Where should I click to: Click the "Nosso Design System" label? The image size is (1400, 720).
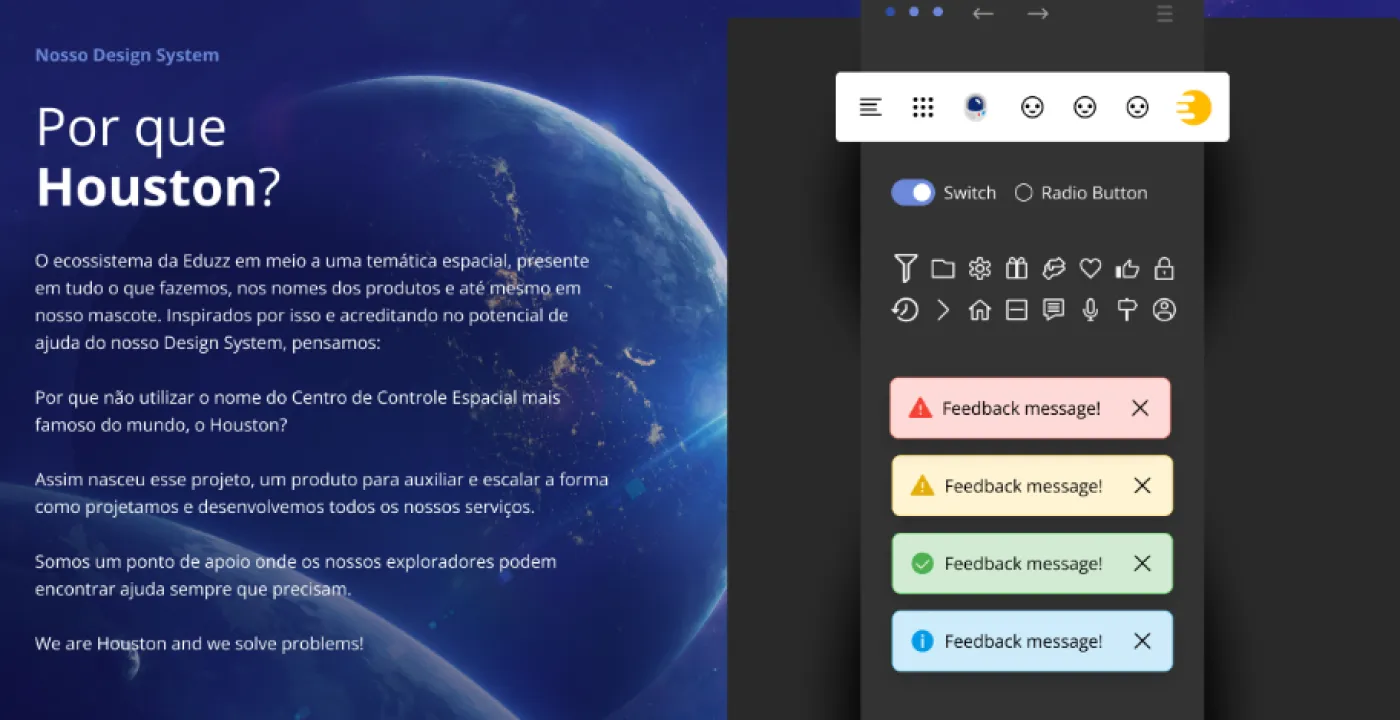(127, 55)
